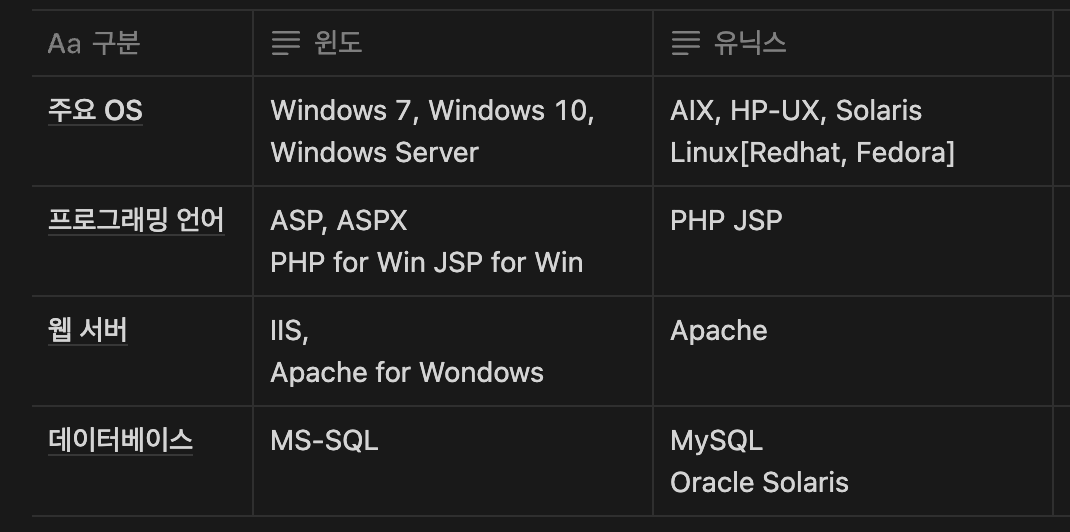The width and height of the screenshot is (1070, 532).
Task: Select the cell with AIX, HP-UX, Solaris
Action: pyautogui.click(x=852, y=131)
